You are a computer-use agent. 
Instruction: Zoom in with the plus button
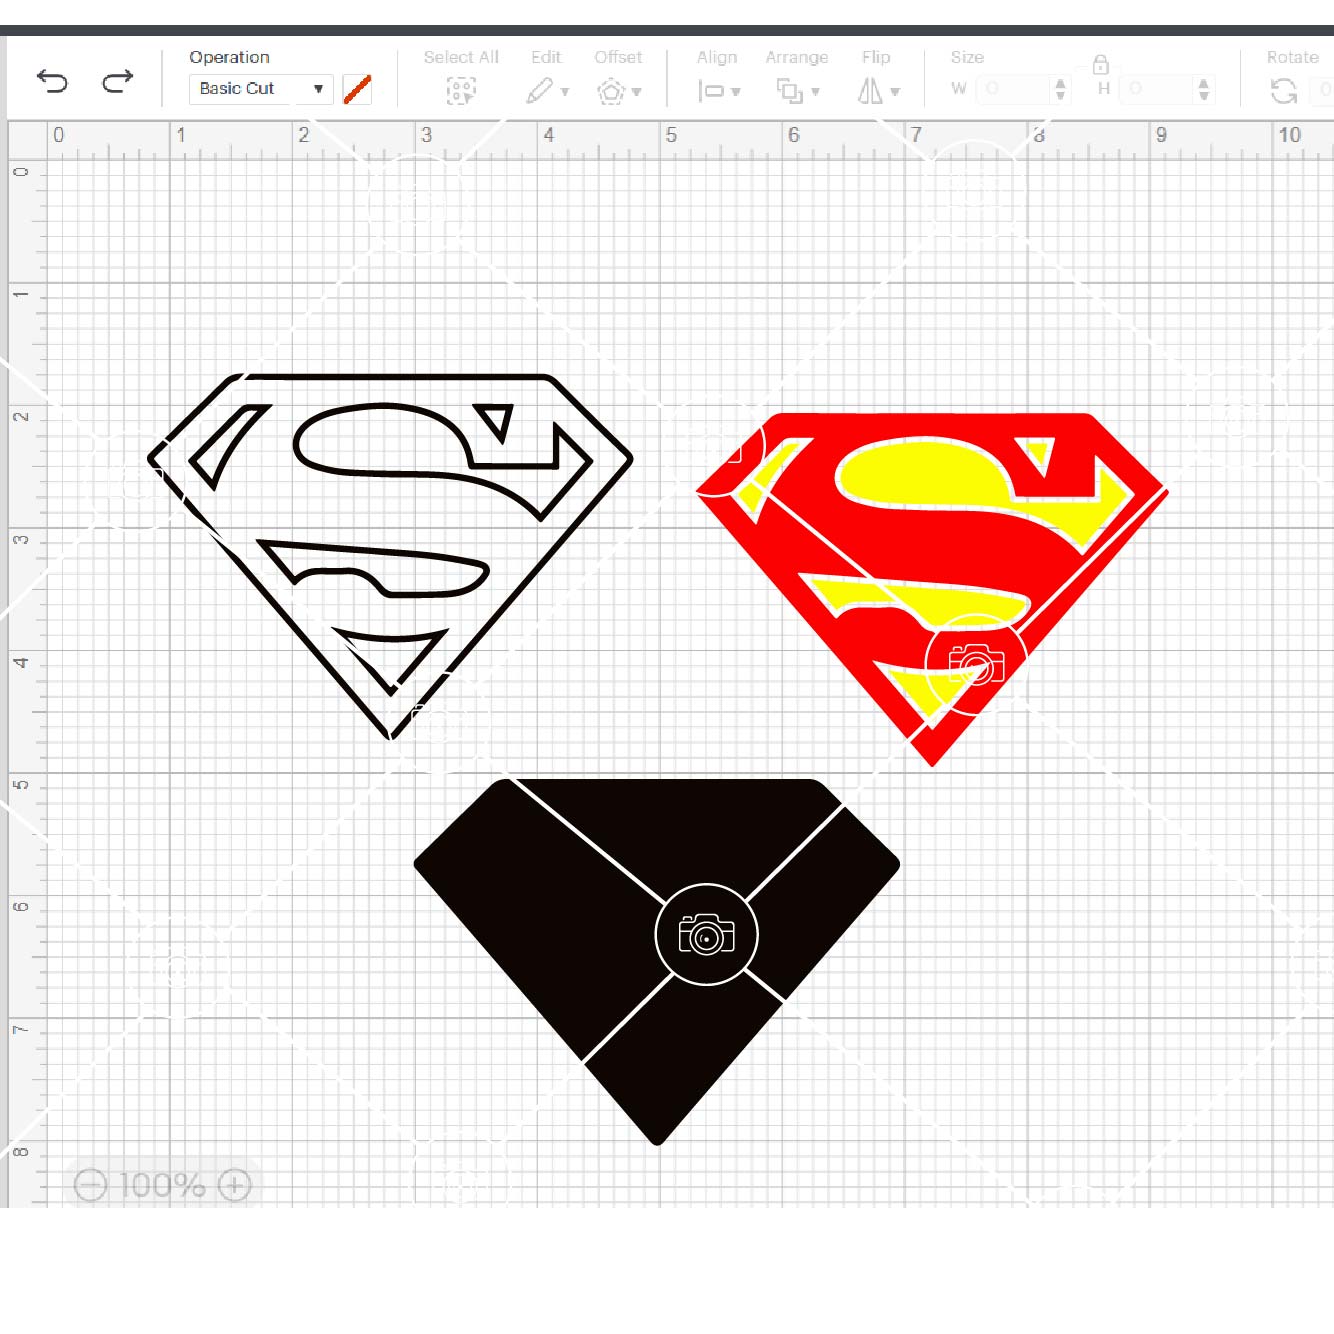pyautogui.click(x=235, y=1185)
